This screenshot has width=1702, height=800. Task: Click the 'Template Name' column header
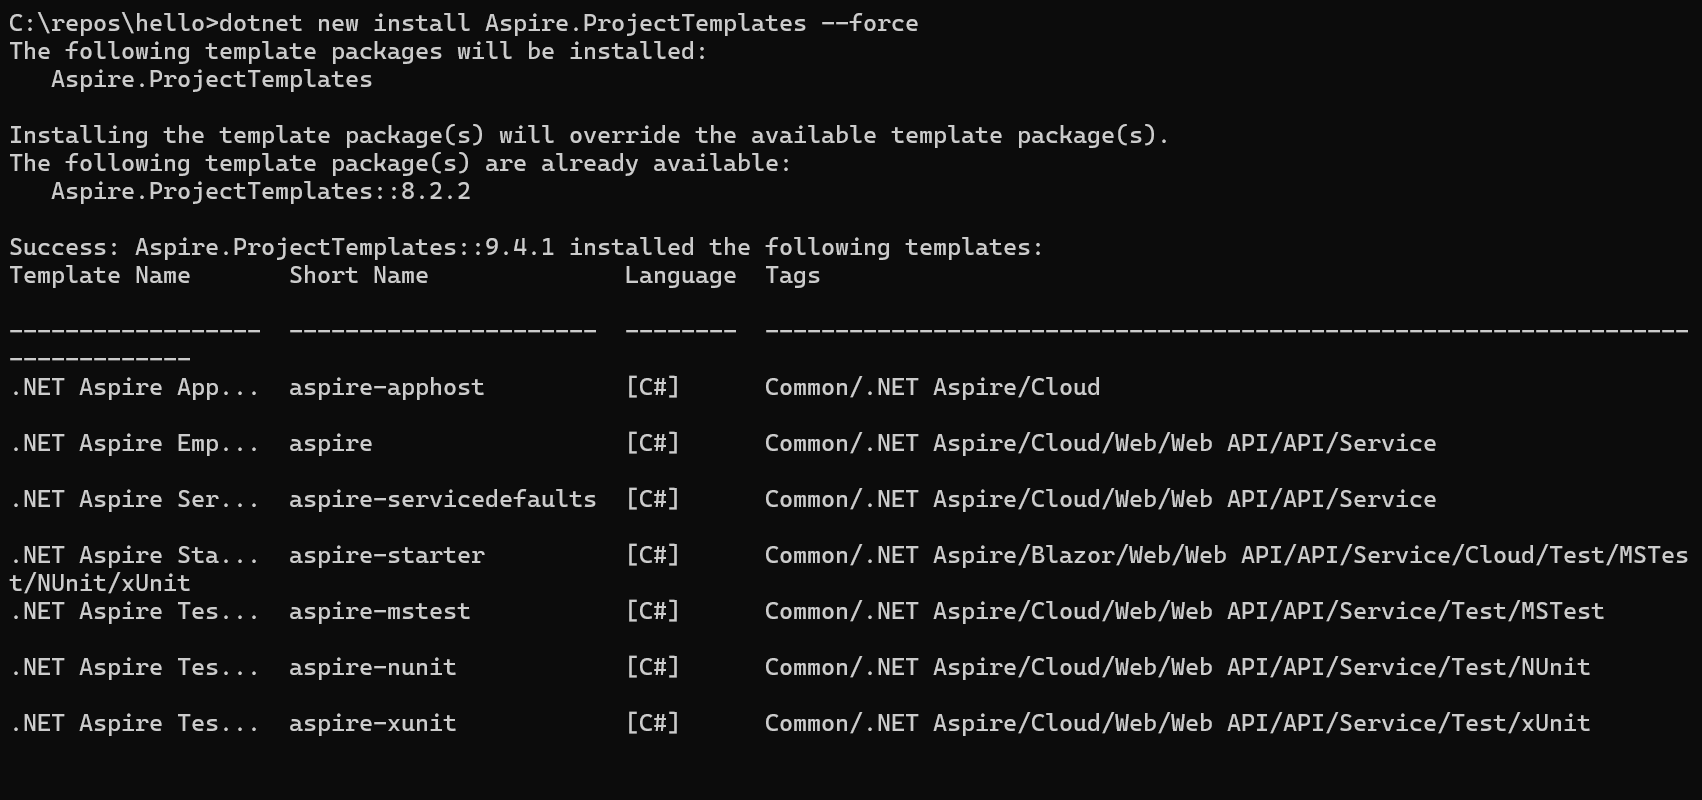tap(99, 275)
